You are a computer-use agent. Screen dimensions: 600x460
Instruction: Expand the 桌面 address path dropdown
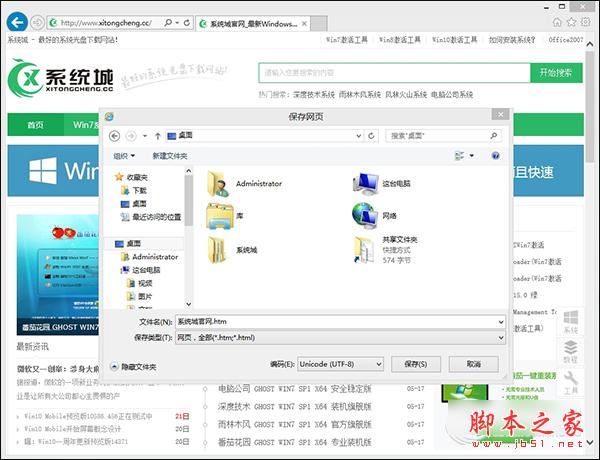(x=359, y=136)
